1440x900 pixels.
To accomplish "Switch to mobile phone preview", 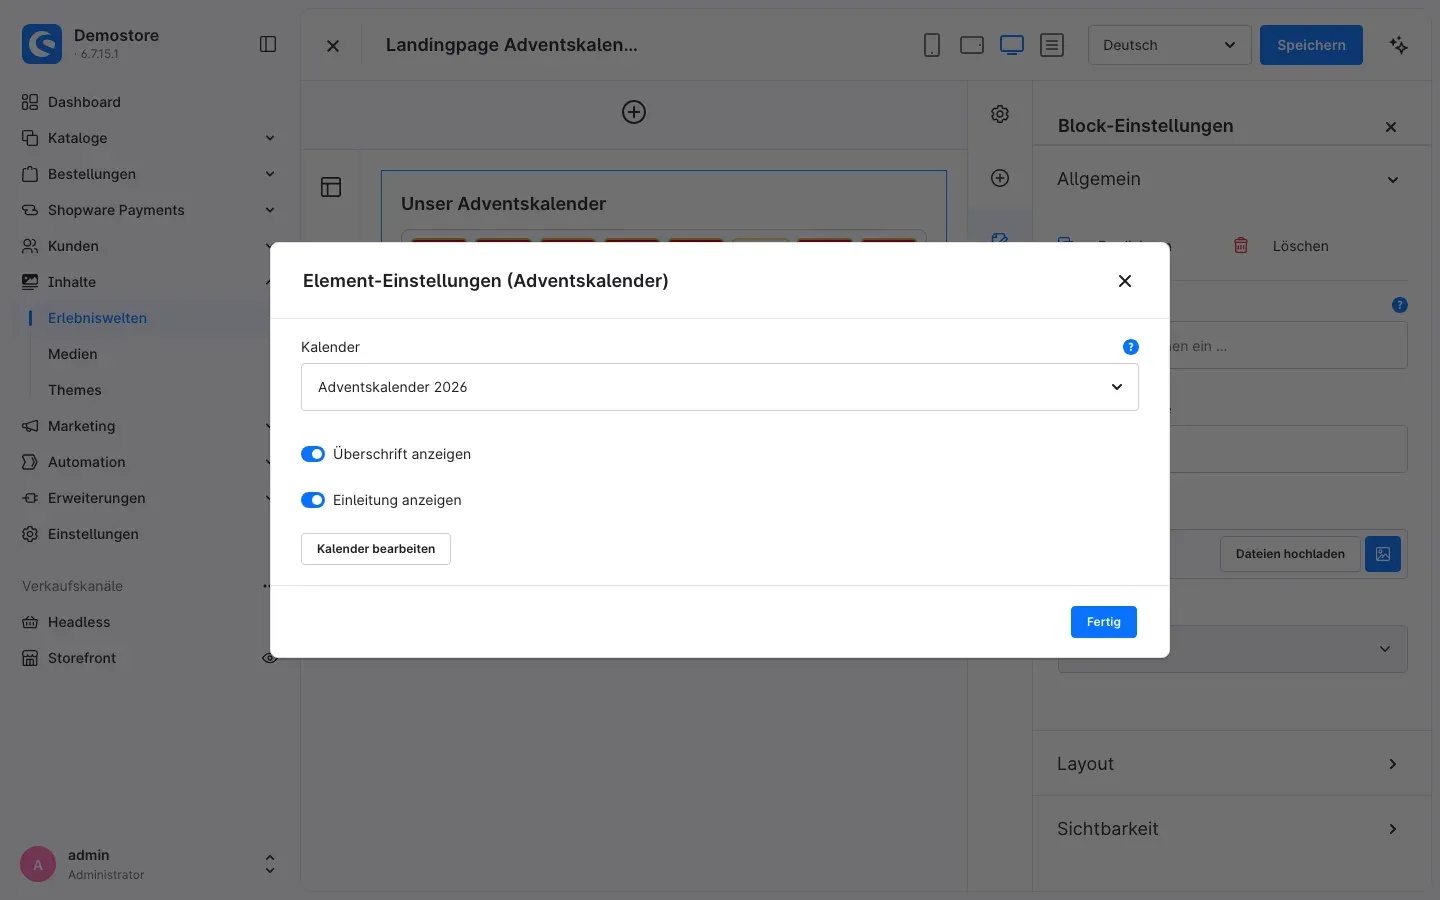I will [932, 45].
